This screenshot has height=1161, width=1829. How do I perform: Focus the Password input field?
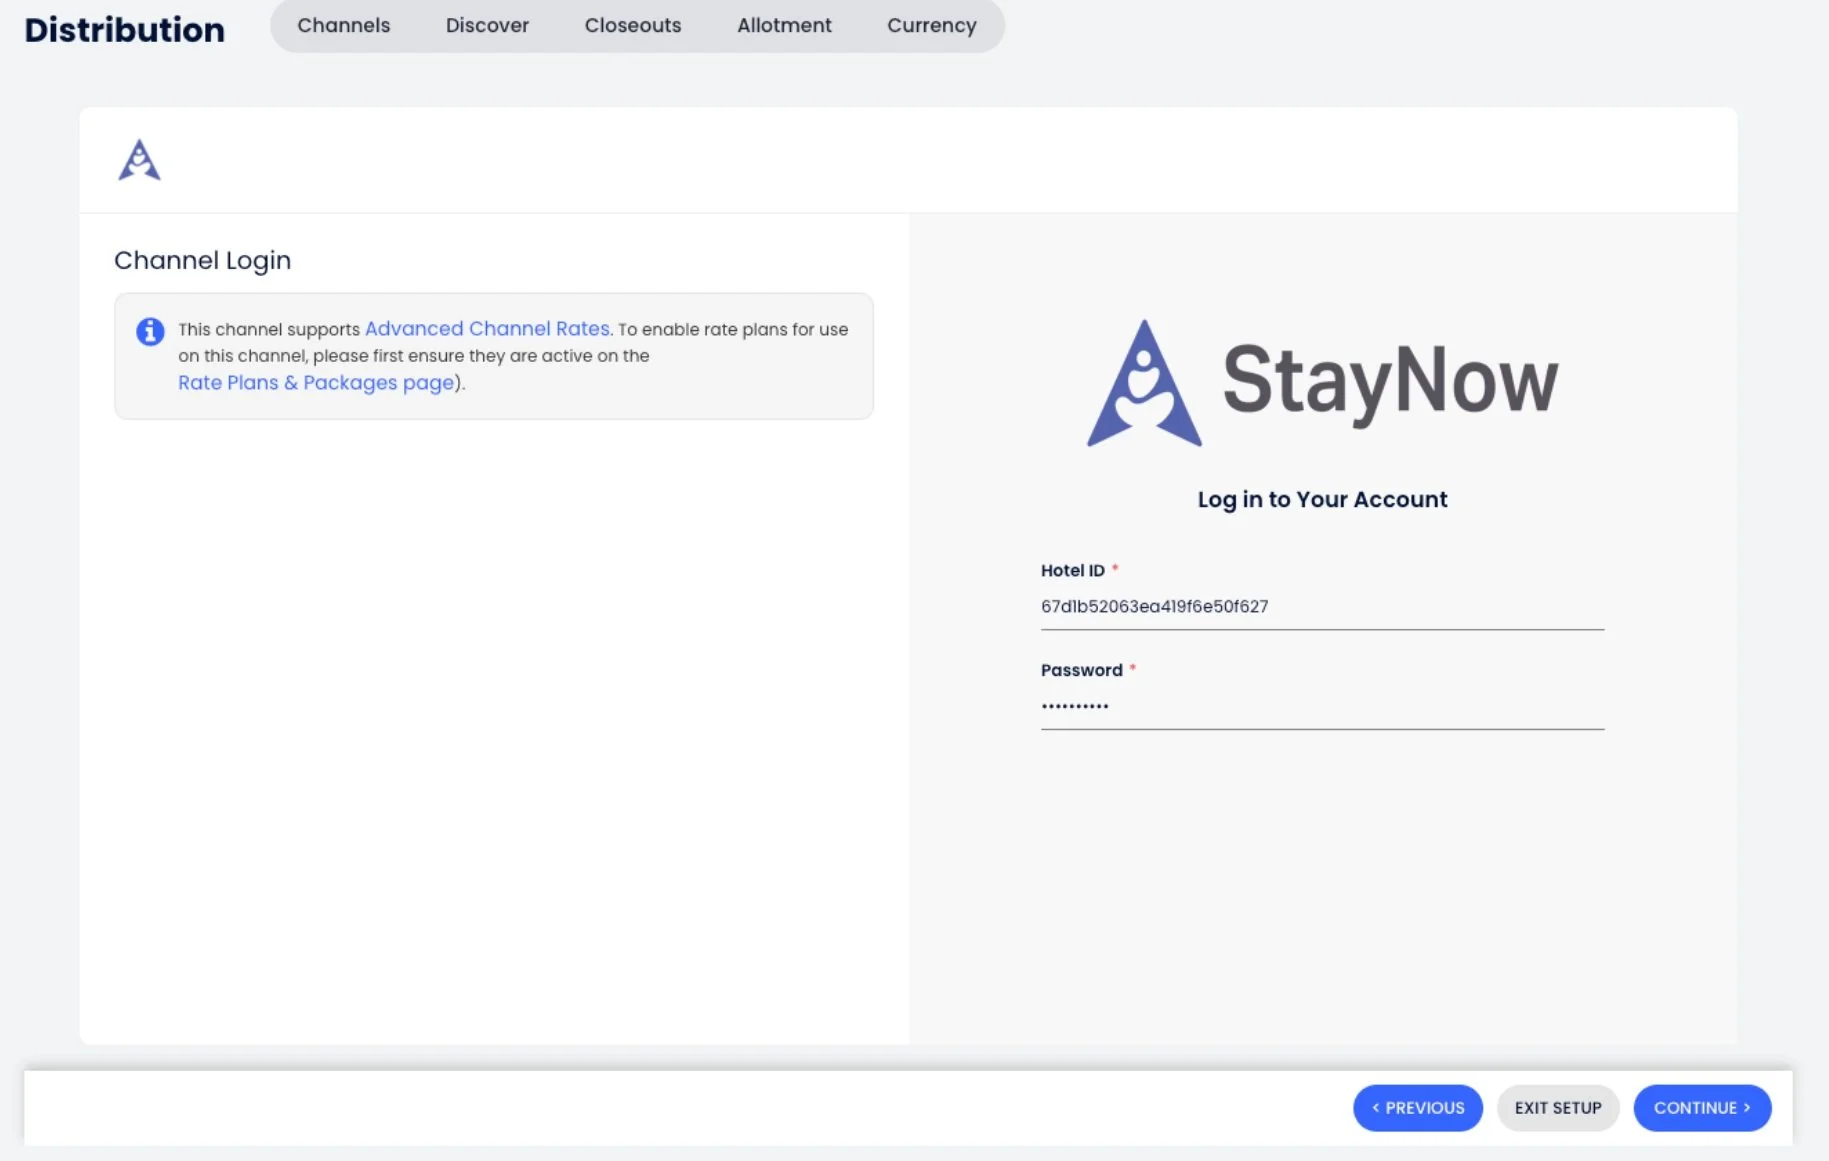coord(1322,706)
